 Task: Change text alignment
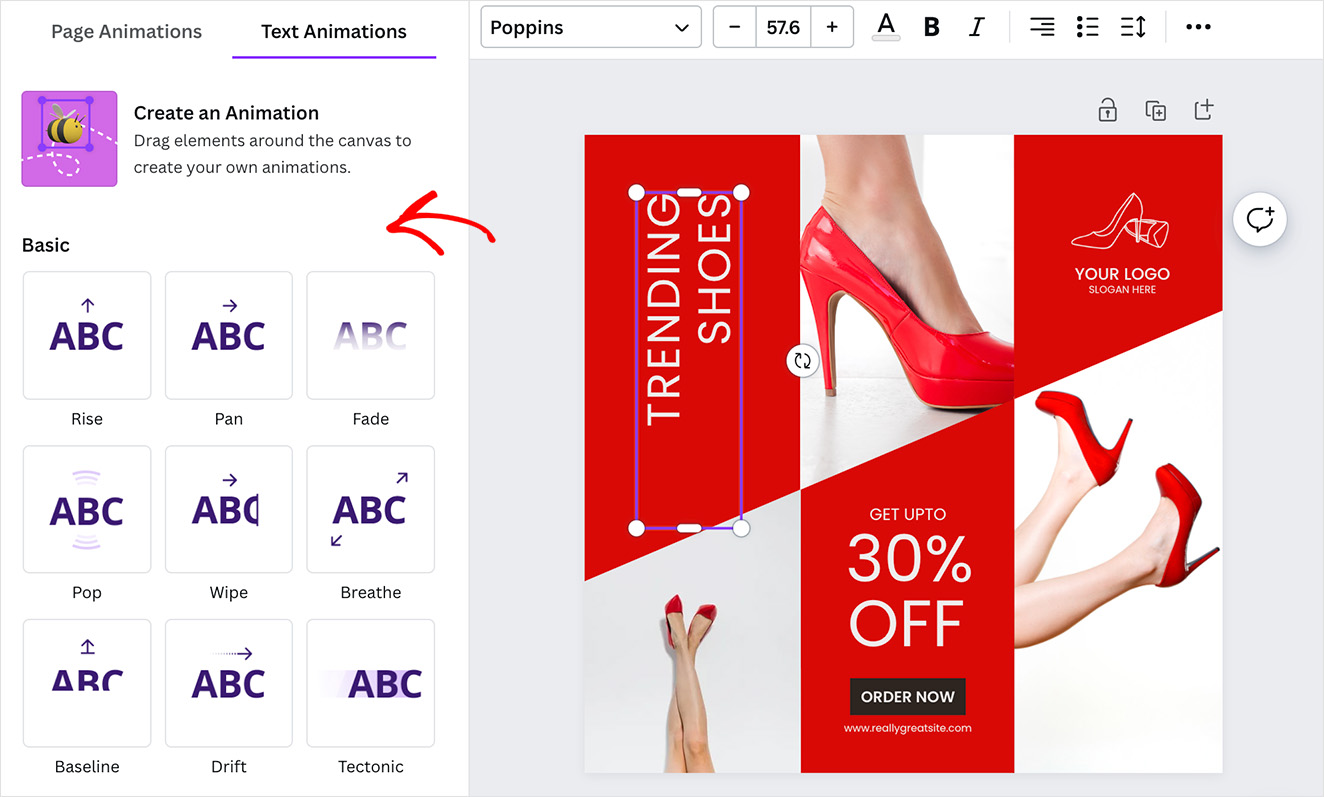(x=1042, y=28)
